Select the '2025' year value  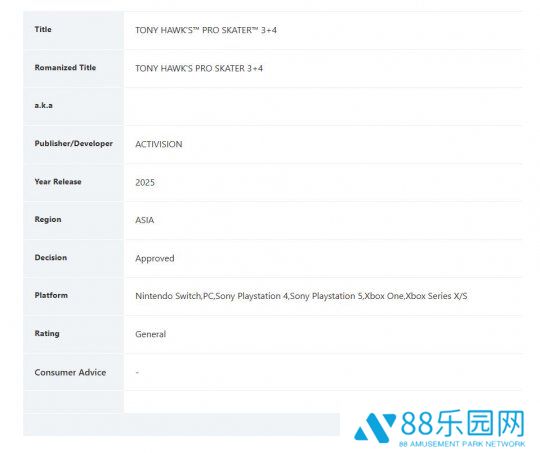point(145,183)
